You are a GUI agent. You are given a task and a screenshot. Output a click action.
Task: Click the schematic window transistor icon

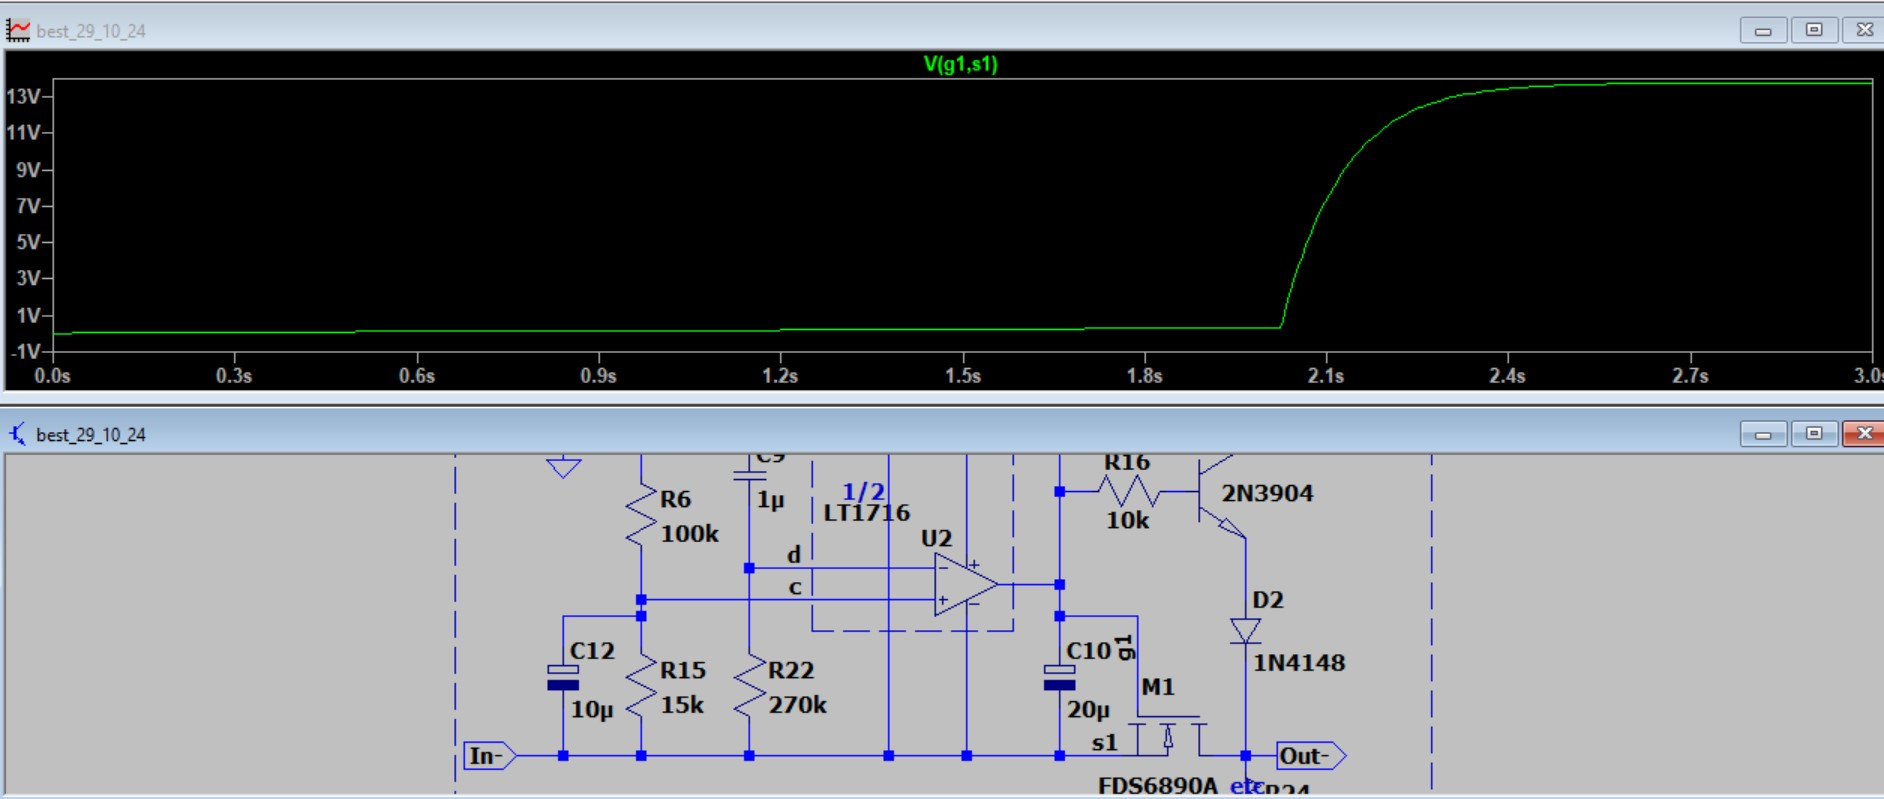[18, 434]
